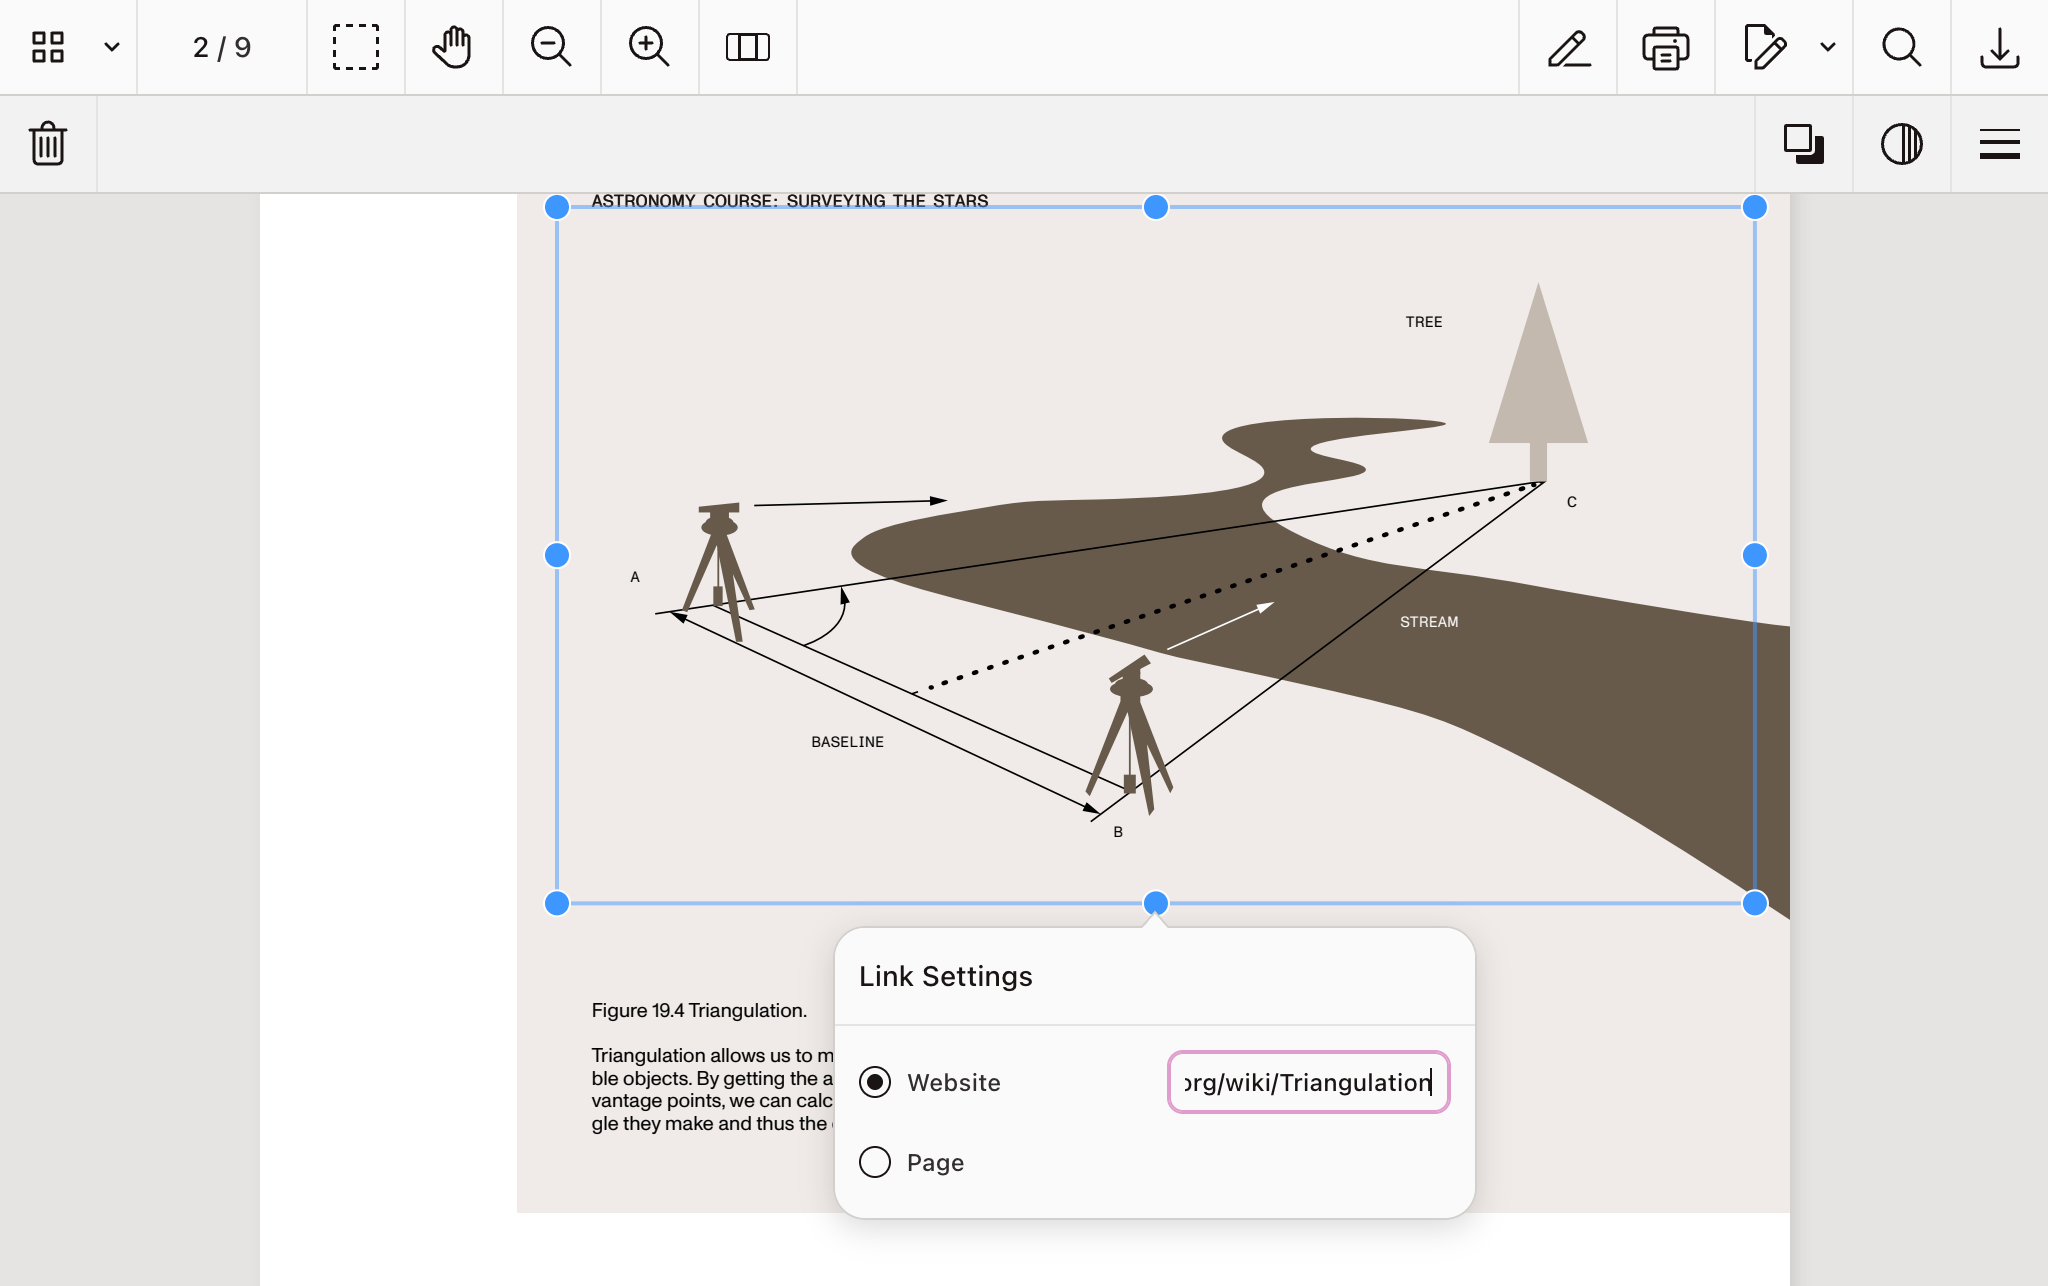Screen dimensions: 2048x1286
Task: Open the page layout mode icon
Action: click(x=747, y=47)
